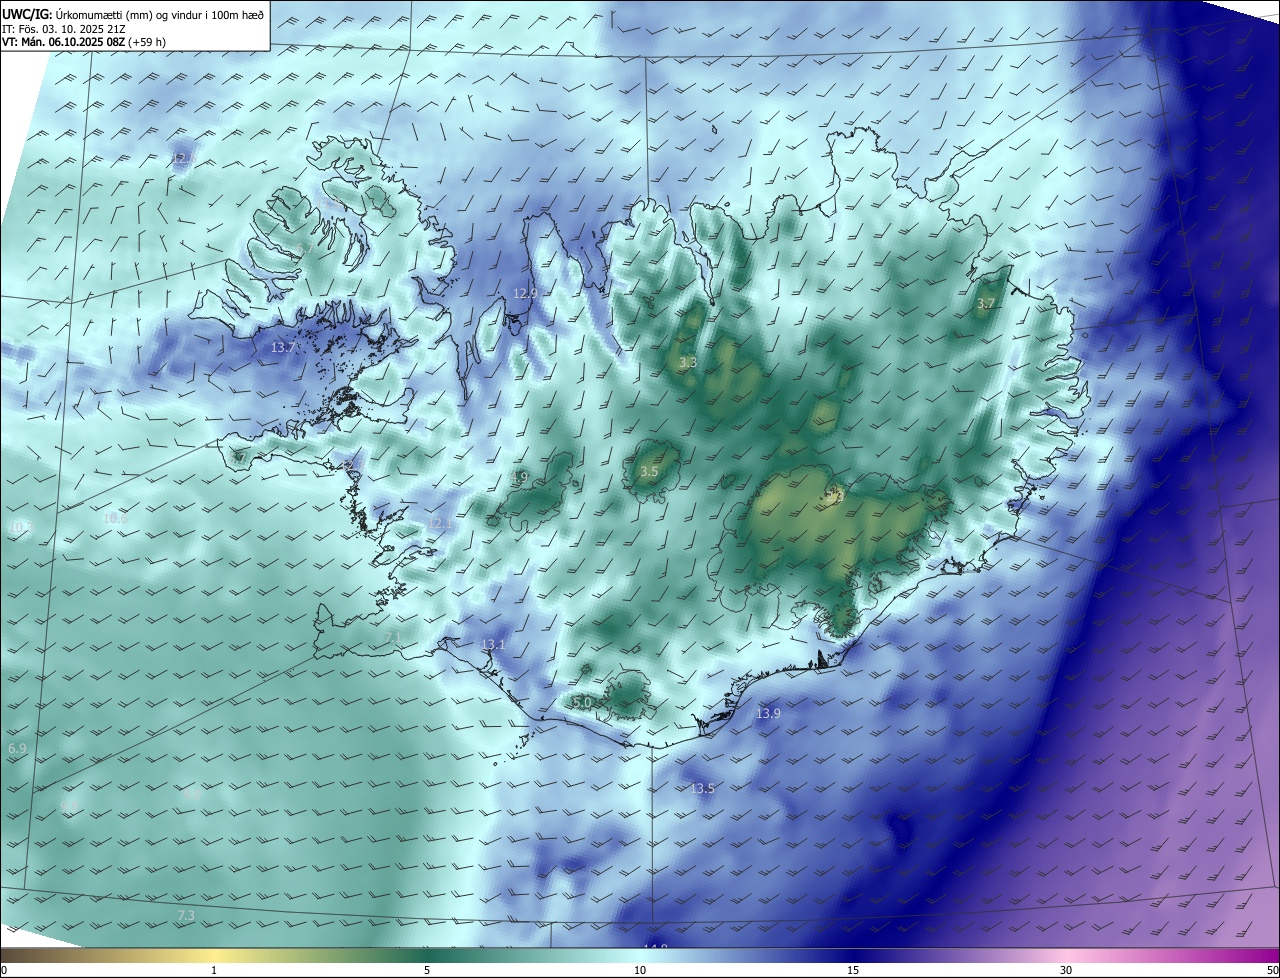This screenshot has height=978, width=1280.
Task: Click the 4.9 value label on Langjökull glacier
Action: coord(519,478)
